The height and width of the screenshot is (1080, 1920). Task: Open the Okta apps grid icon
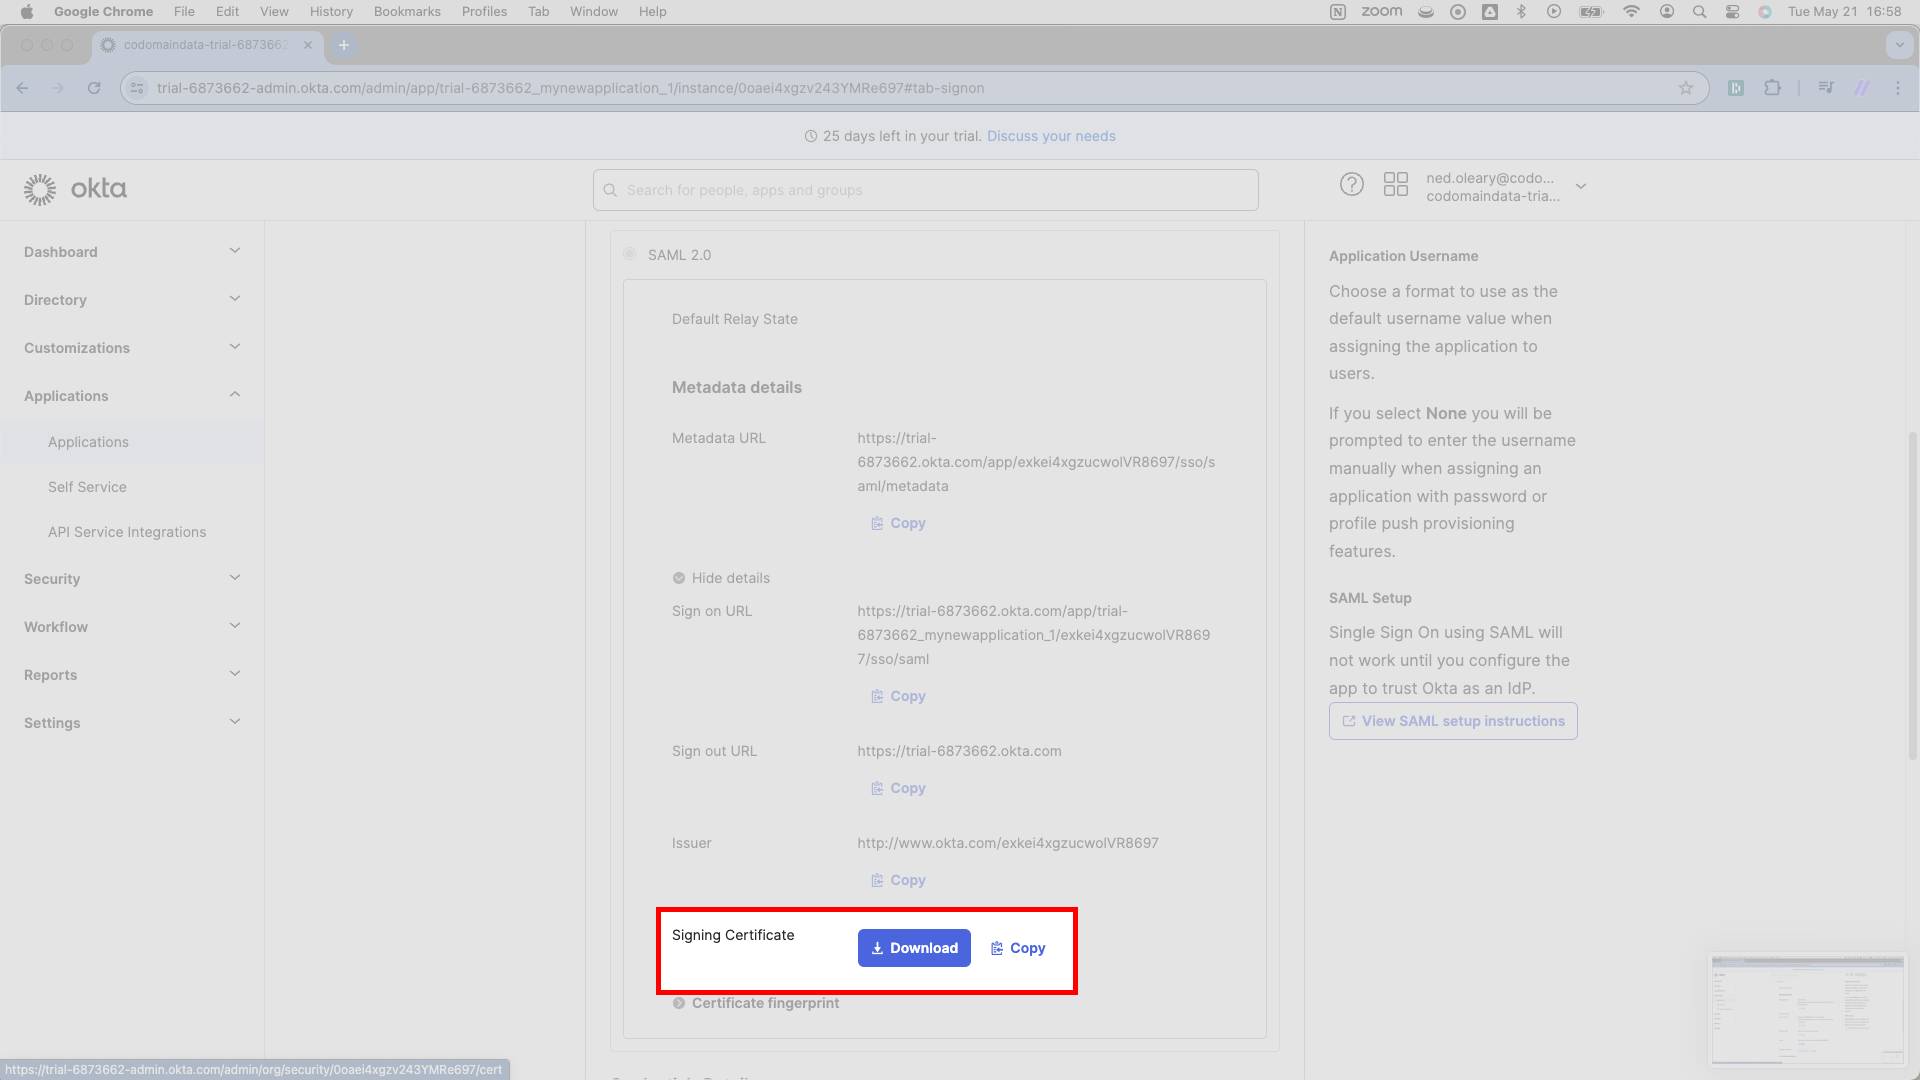pyautogui.click(x=1395, y=185)
